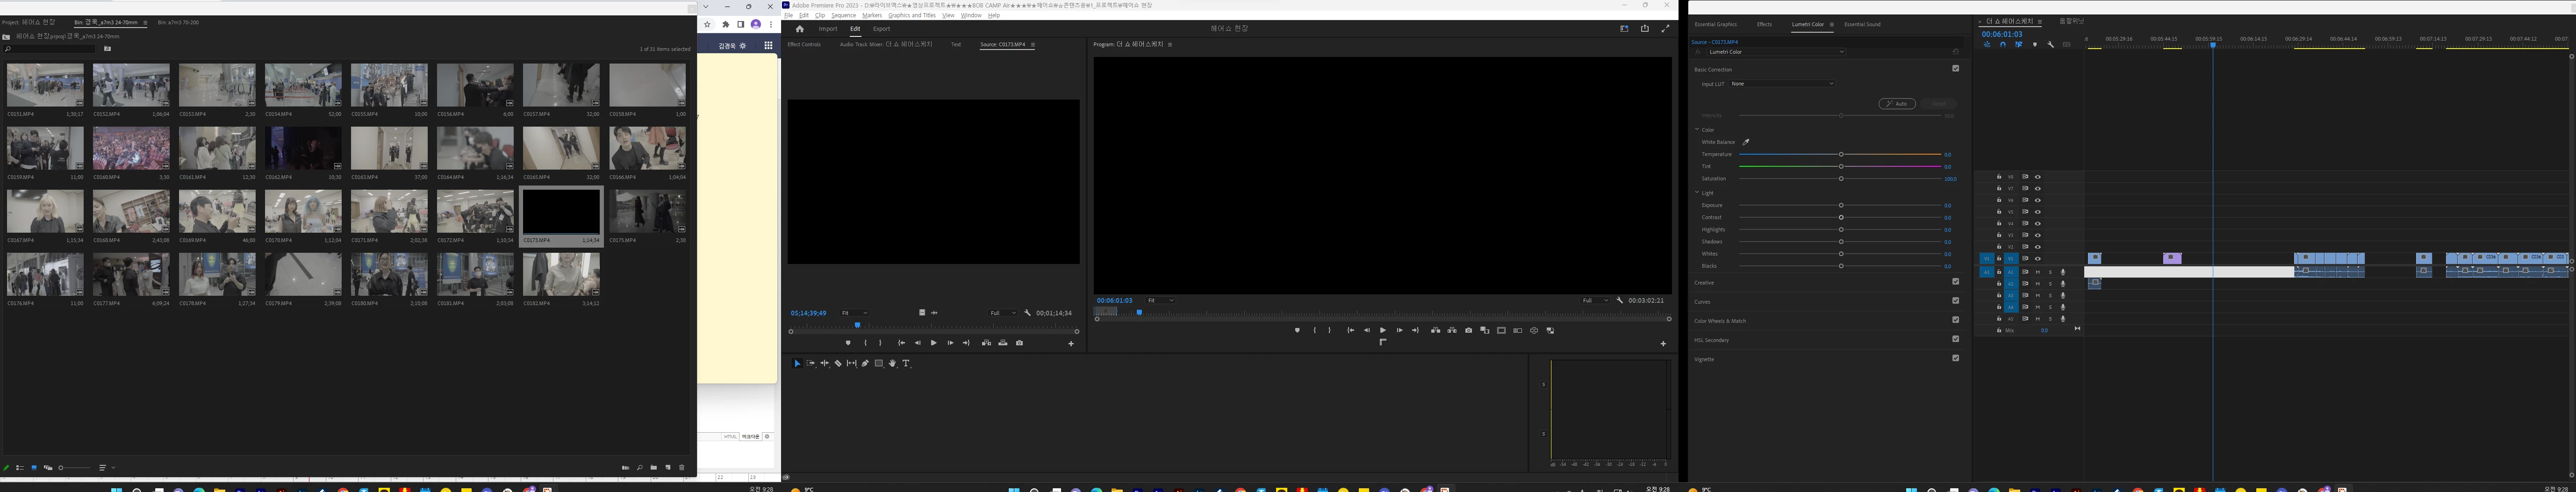Open Source monitor button editor plus
The width and height of the screenshot is (2576, 492).
click(x=1071, y=344)
